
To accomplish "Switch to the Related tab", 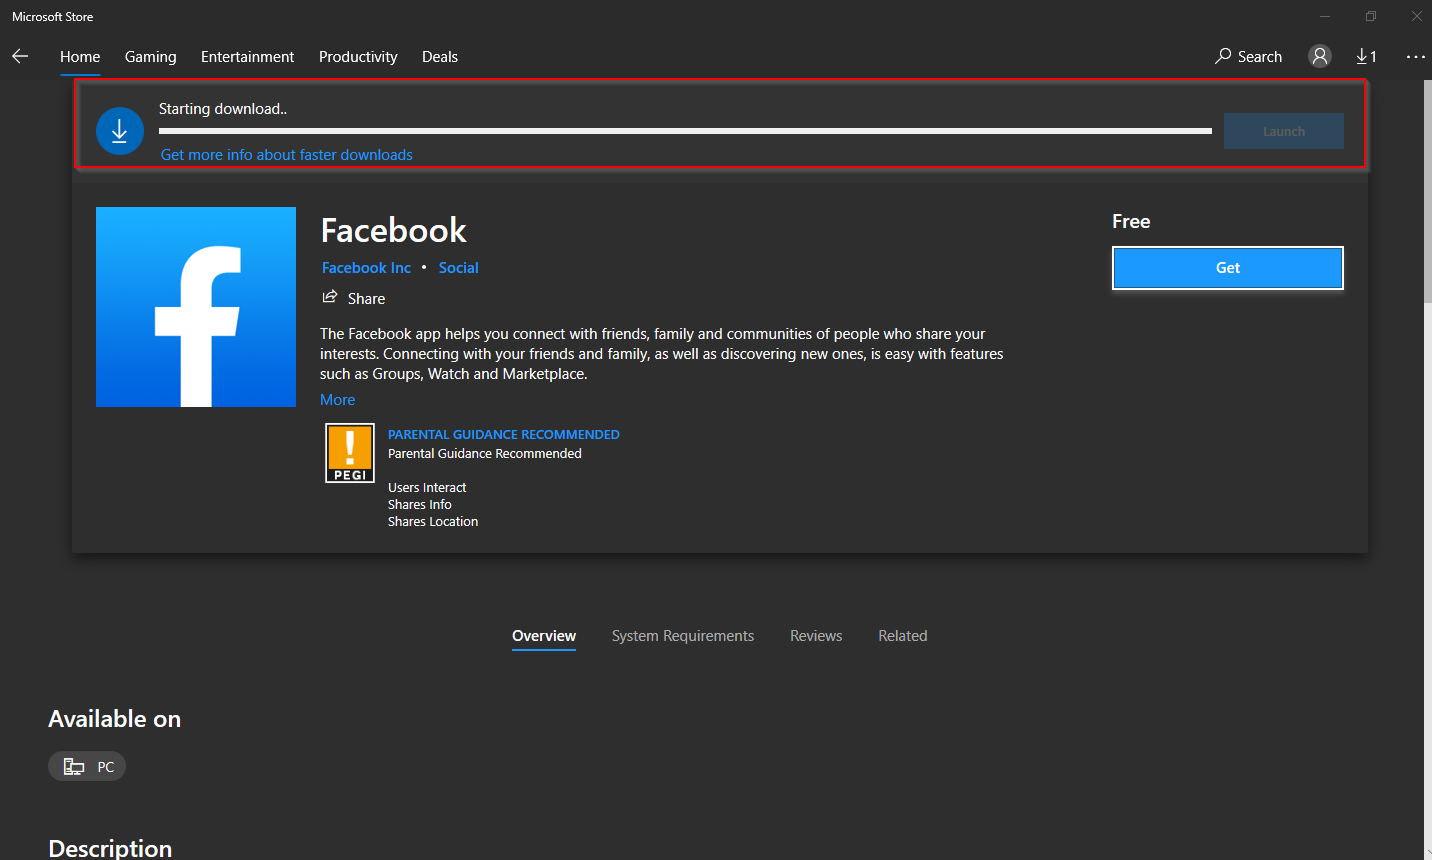I will (x=903, y=636).
